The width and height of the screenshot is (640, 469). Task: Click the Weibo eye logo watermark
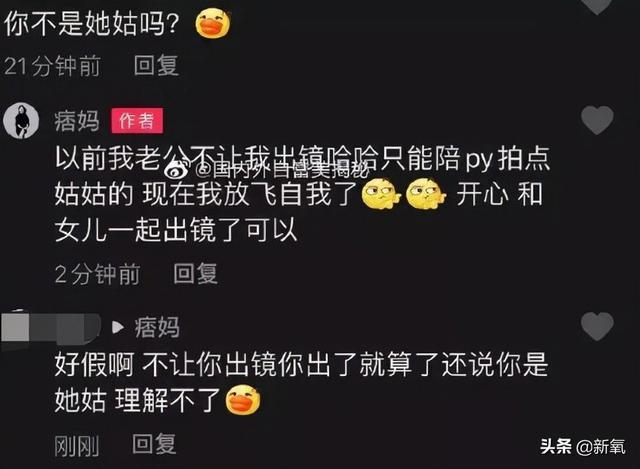pyautogui.click(x=176, y=169)
